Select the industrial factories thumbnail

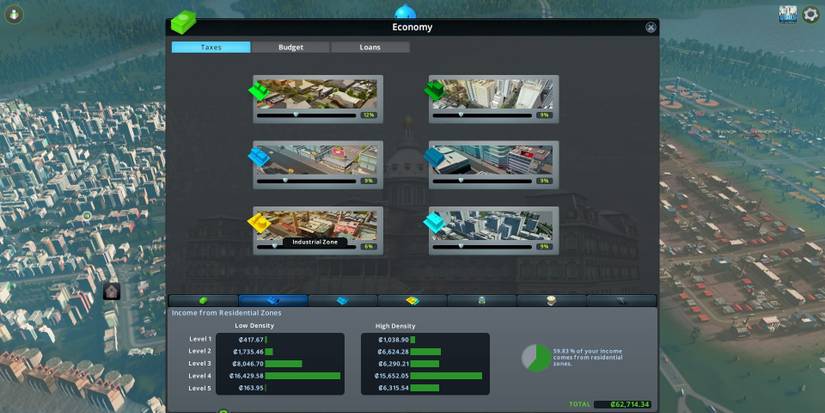point(317,226)
